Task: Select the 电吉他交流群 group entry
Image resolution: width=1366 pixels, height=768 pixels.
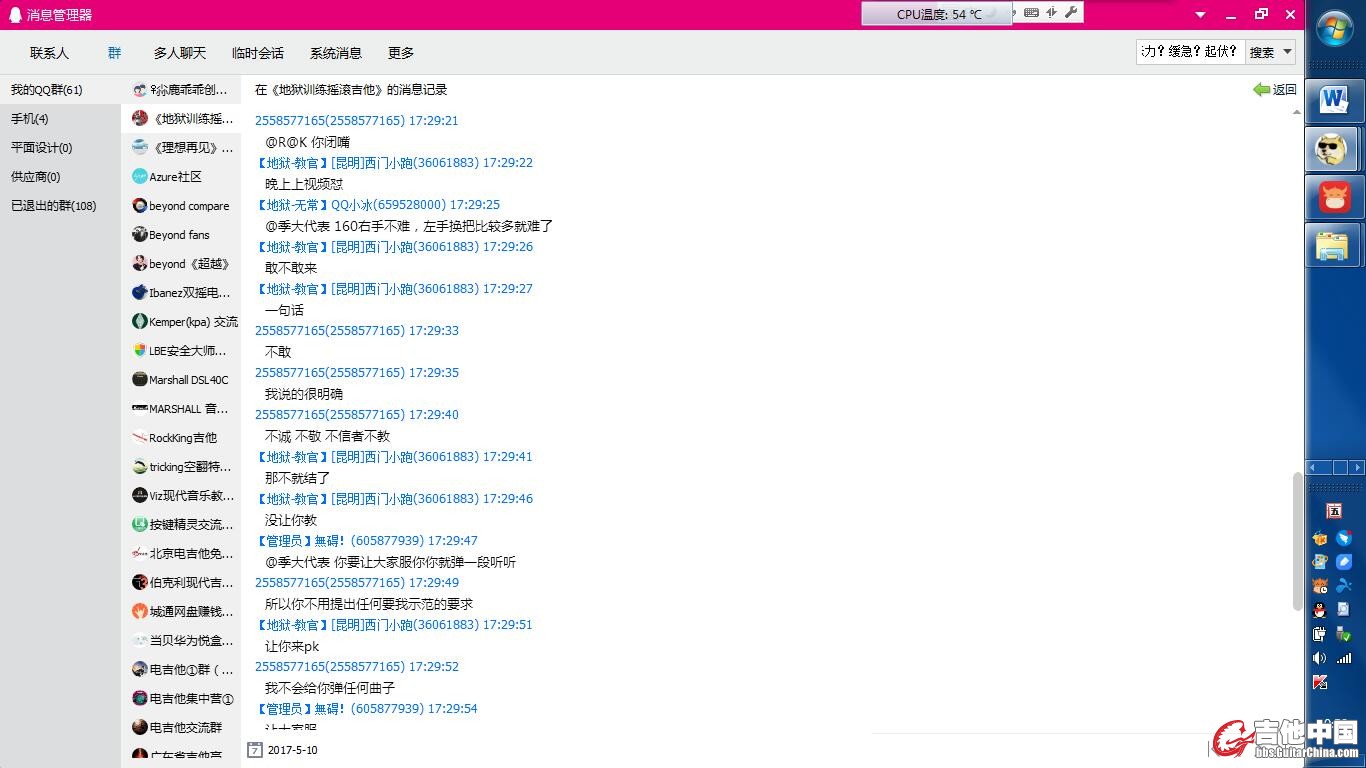Action: [181, 728]
